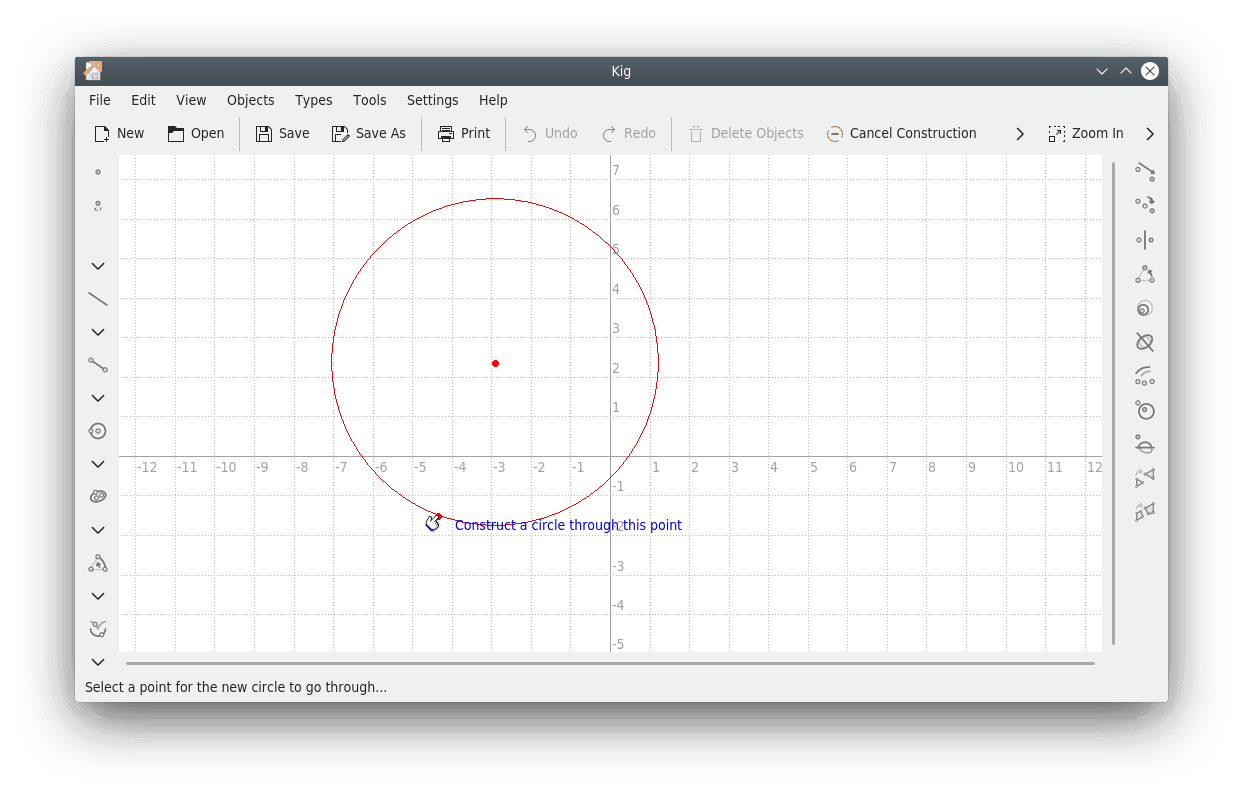Select the triangle-with-arrow rotate icon

[x=1145, y=274]
